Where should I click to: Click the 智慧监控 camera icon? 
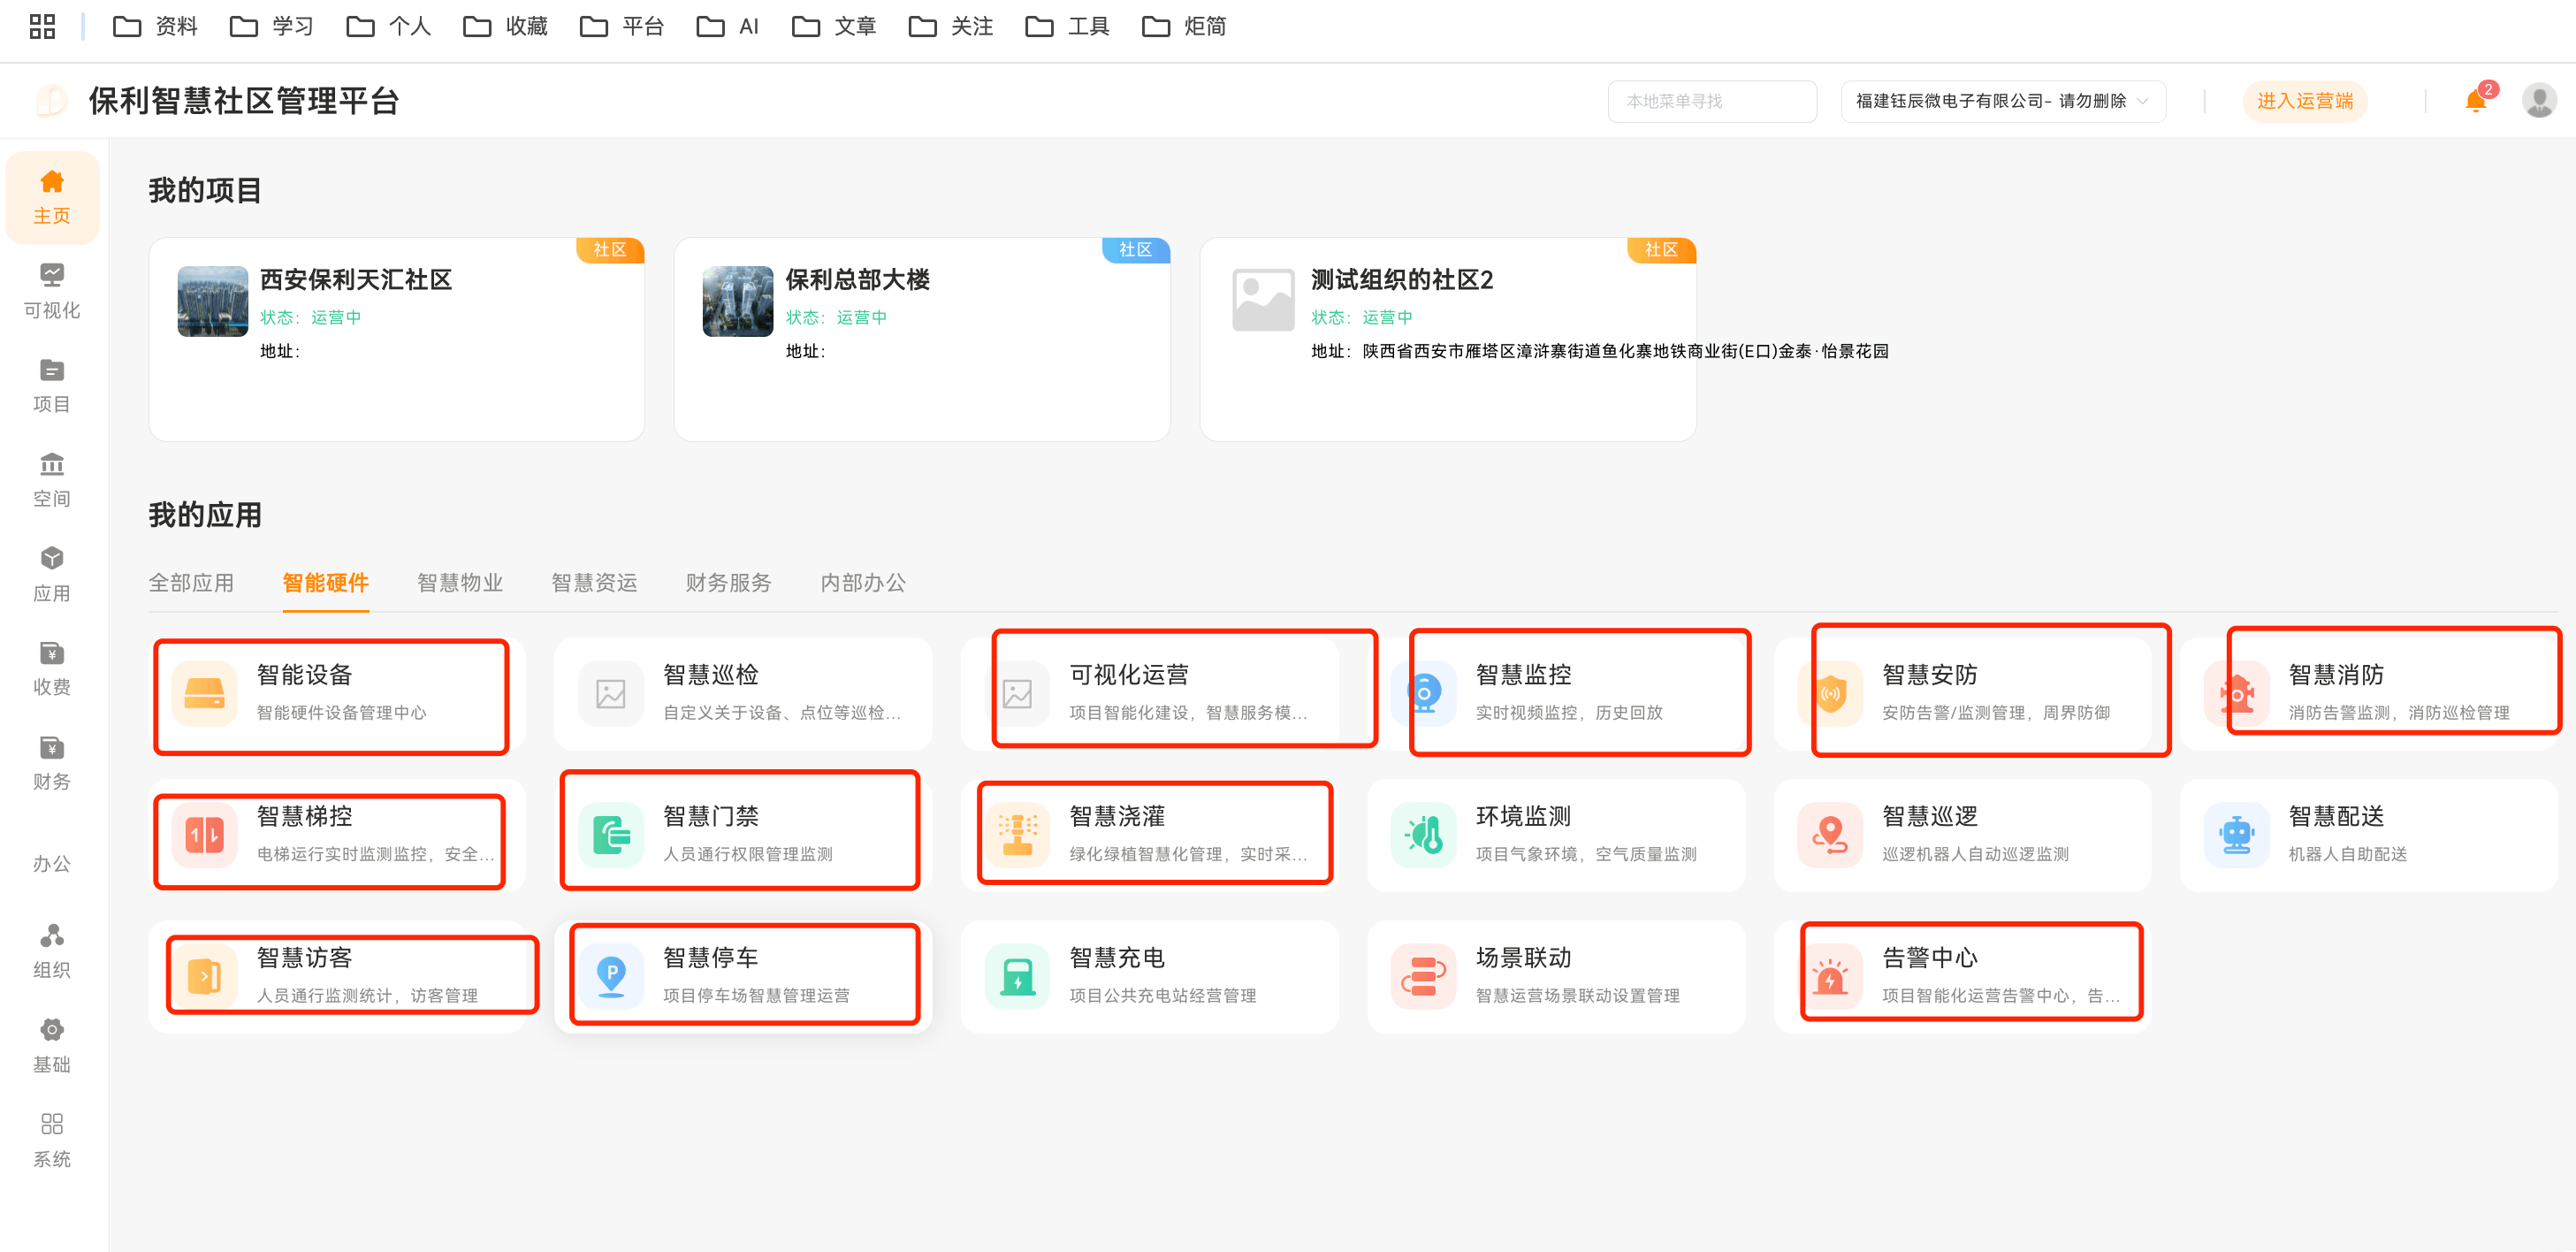pyautogui.click(x=1424, y=693)
